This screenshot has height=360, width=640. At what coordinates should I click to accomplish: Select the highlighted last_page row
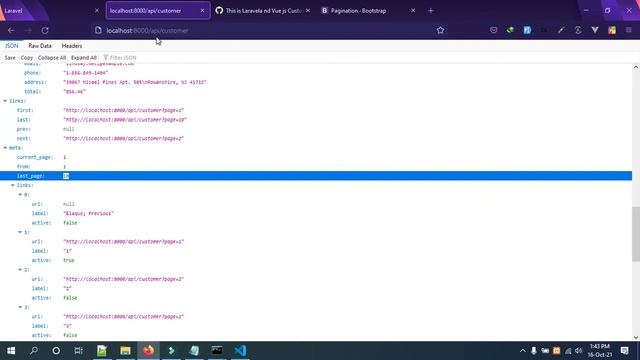tap(316, 176)
